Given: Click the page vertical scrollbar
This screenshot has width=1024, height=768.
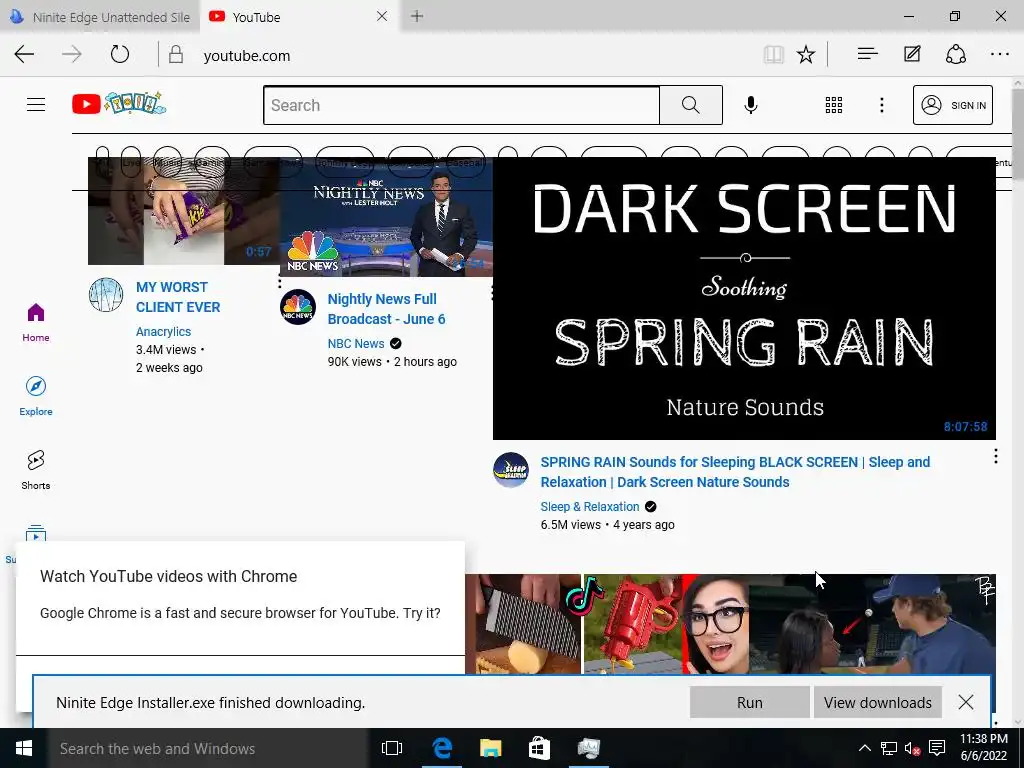Looking at the screenshot, I should [1018, 402].
